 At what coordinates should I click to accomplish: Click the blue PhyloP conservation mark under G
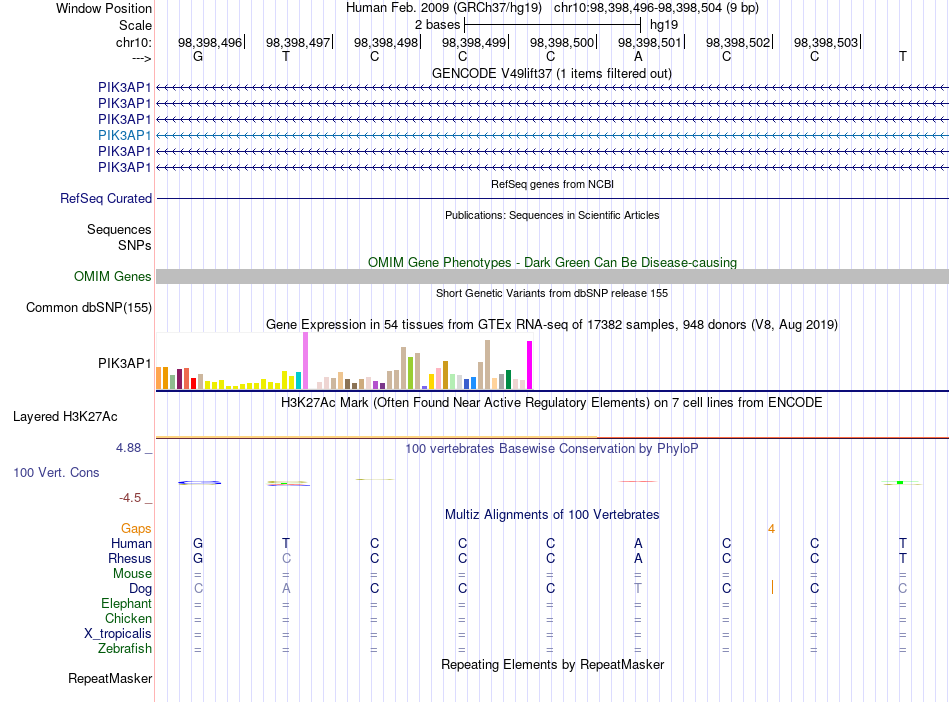pos(199,483)
